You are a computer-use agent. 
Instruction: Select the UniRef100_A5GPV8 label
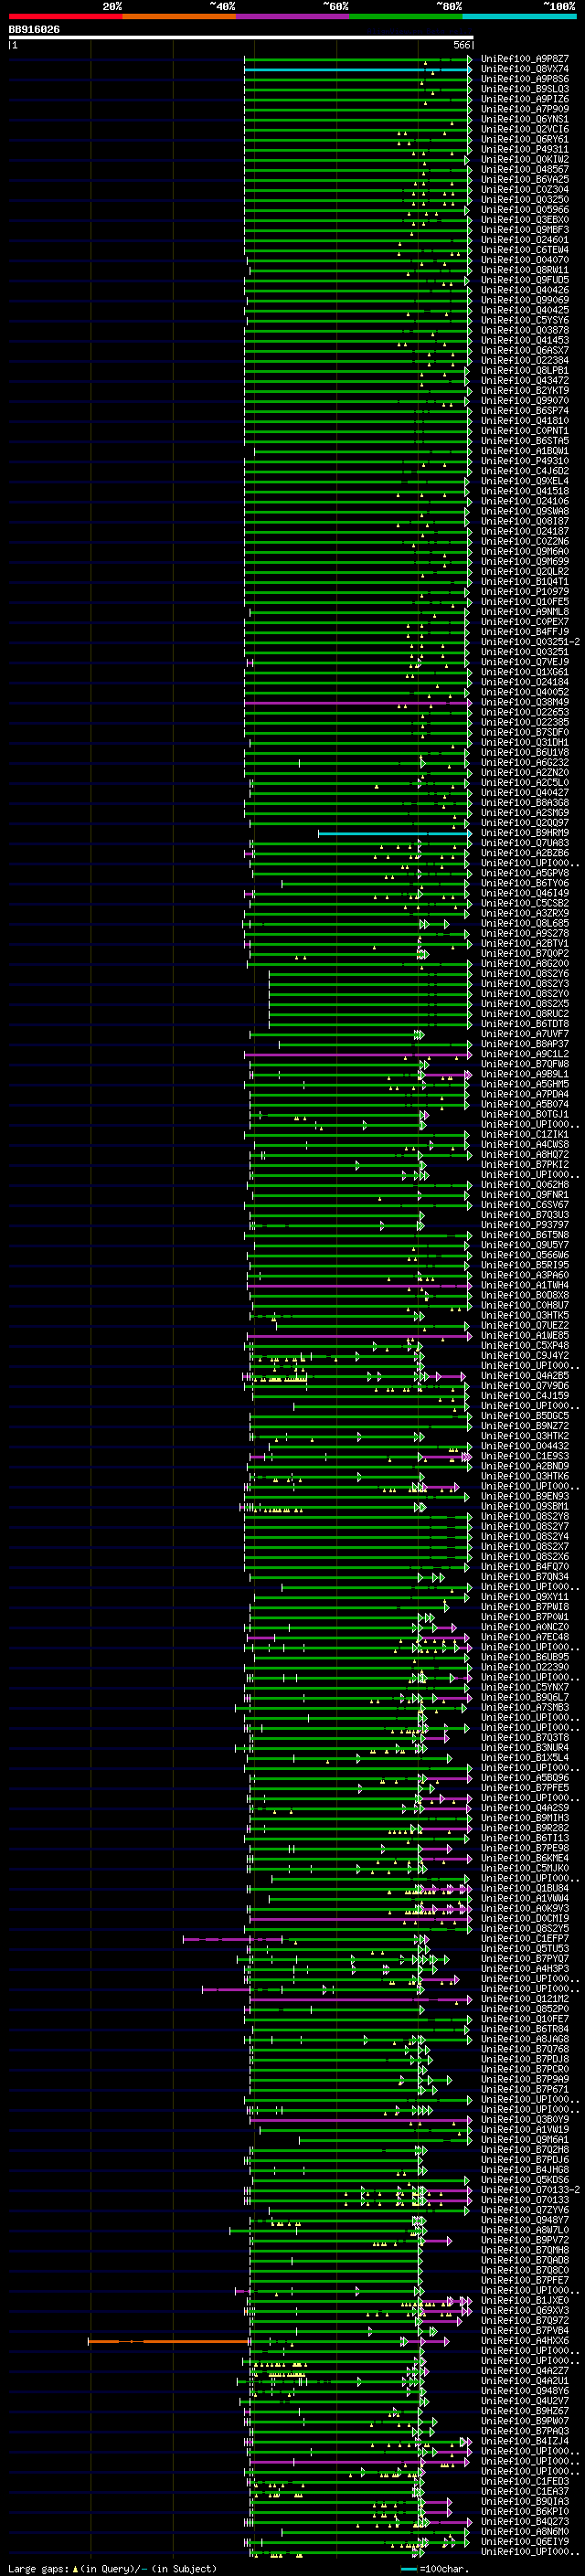click(x=525, y=873)
